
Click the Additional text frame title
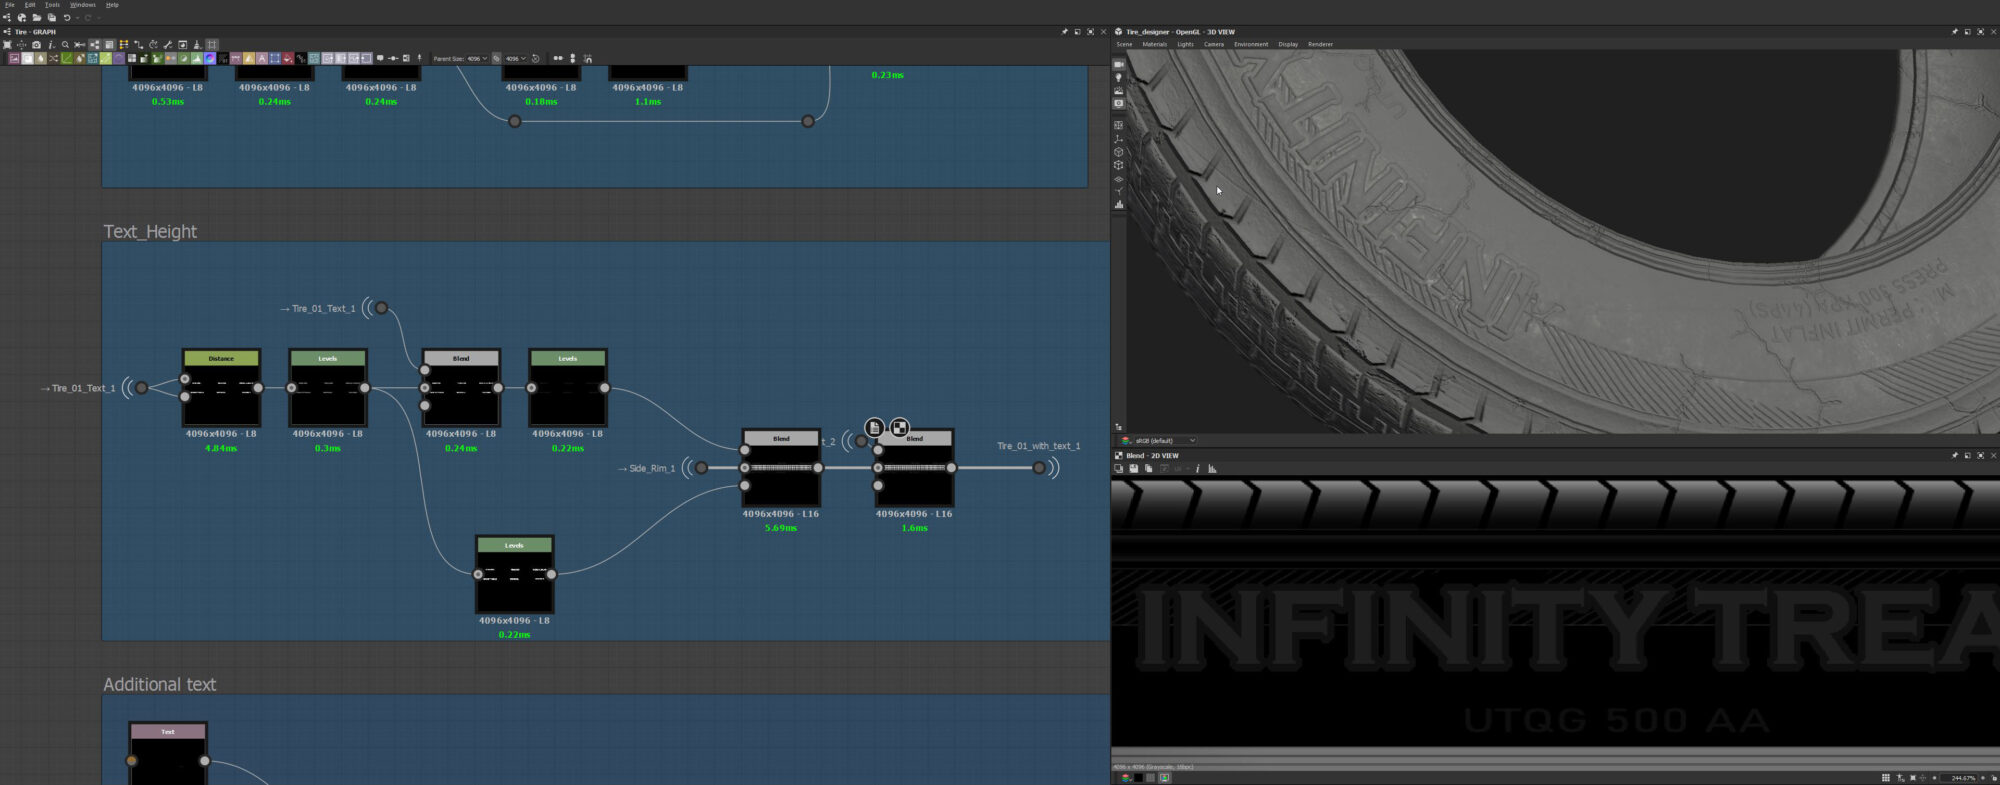pos(160,684)
